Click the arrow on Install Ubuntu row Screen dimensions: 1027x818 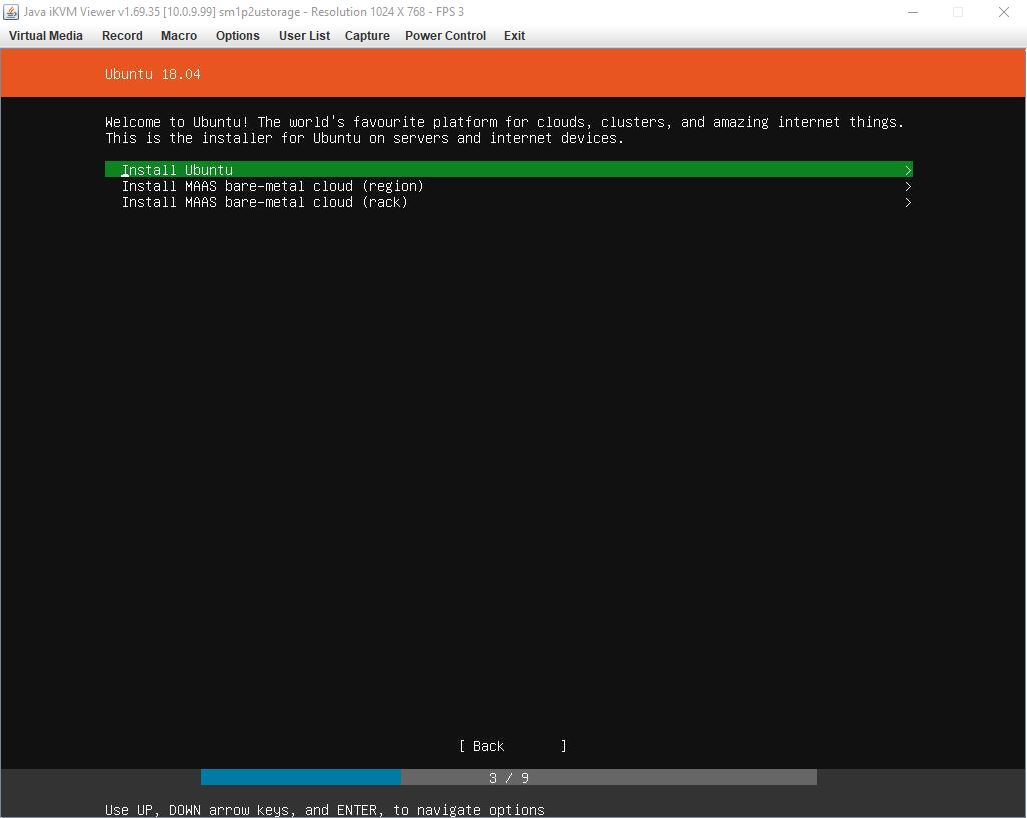pos(908,170)
